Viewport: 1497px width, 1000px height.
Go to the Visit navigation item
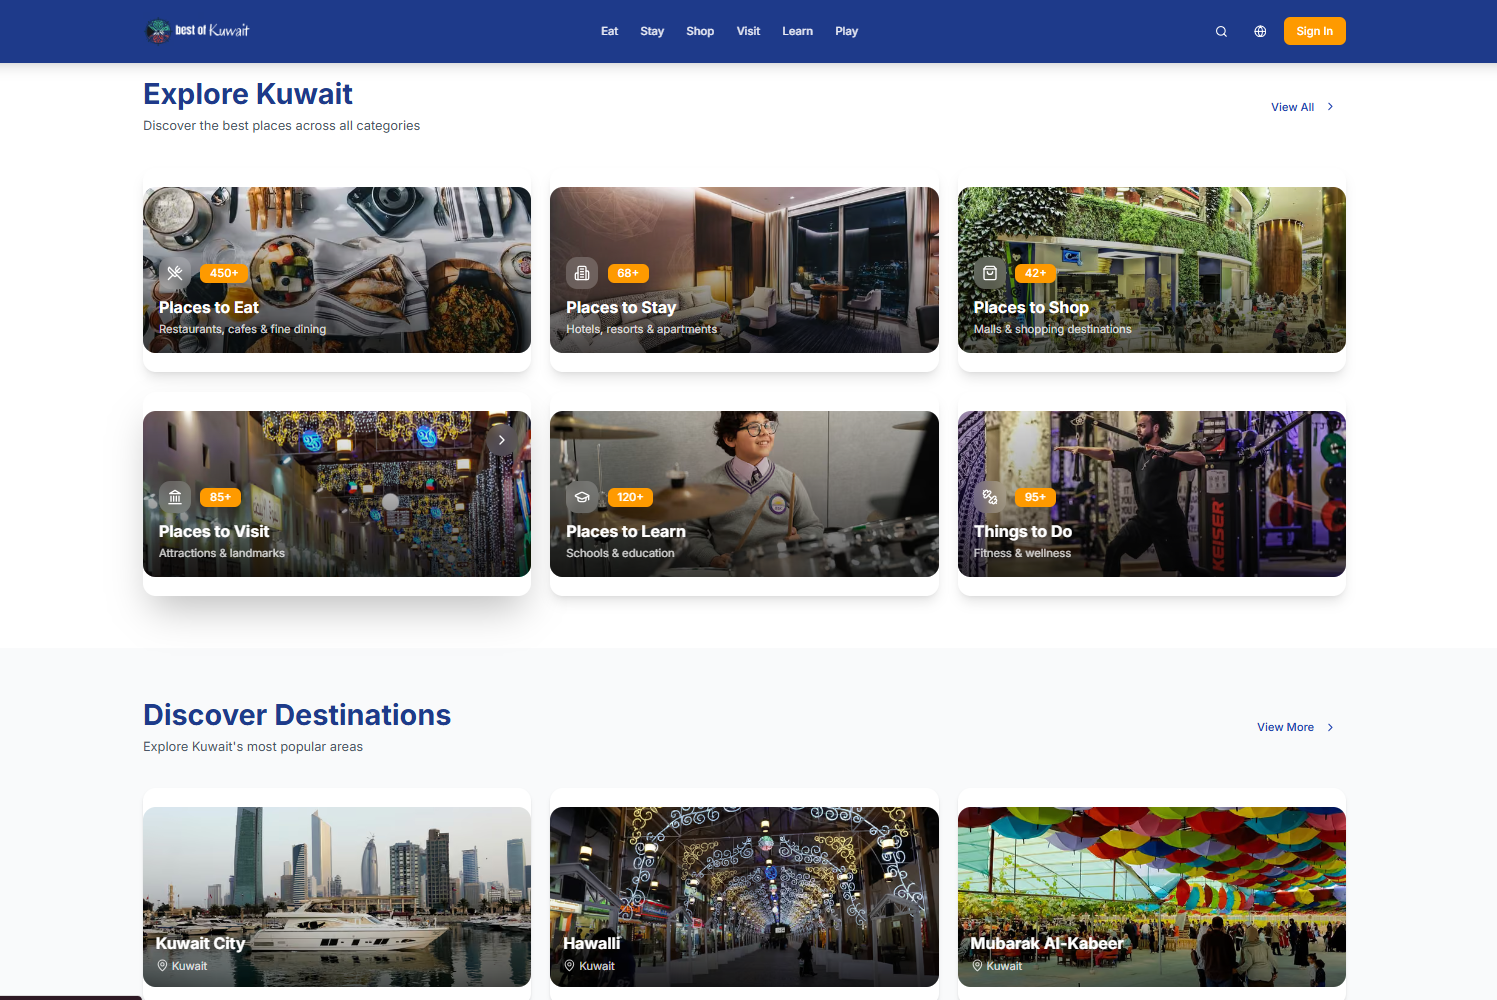tap(748, 31)
